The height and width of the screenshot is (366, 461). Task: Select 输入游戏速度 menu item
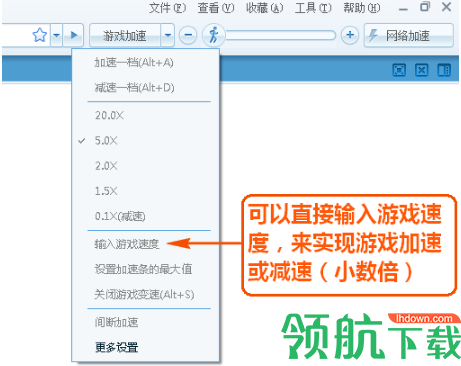[146, 244]
